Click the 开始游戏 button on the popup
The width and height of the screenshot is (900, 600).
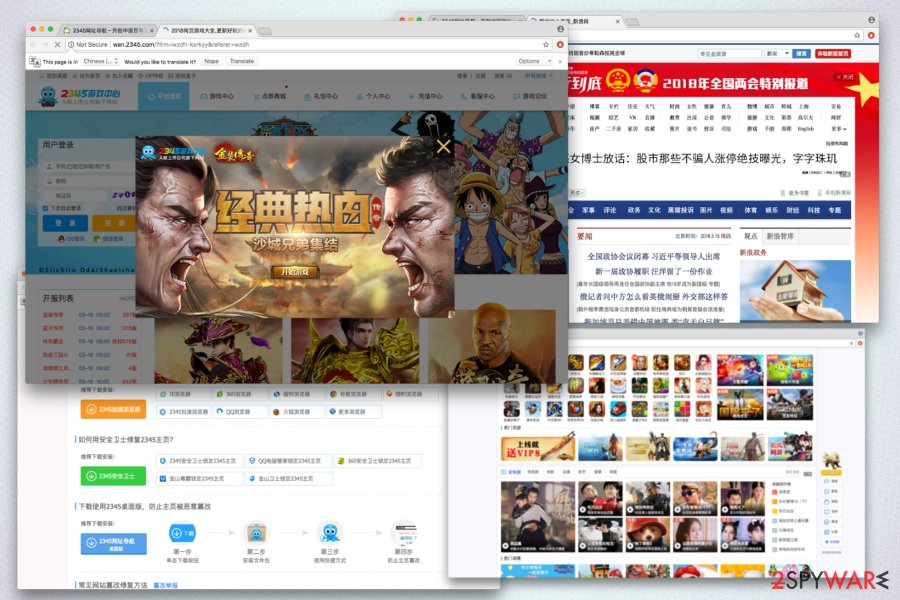tap(295, 271)
